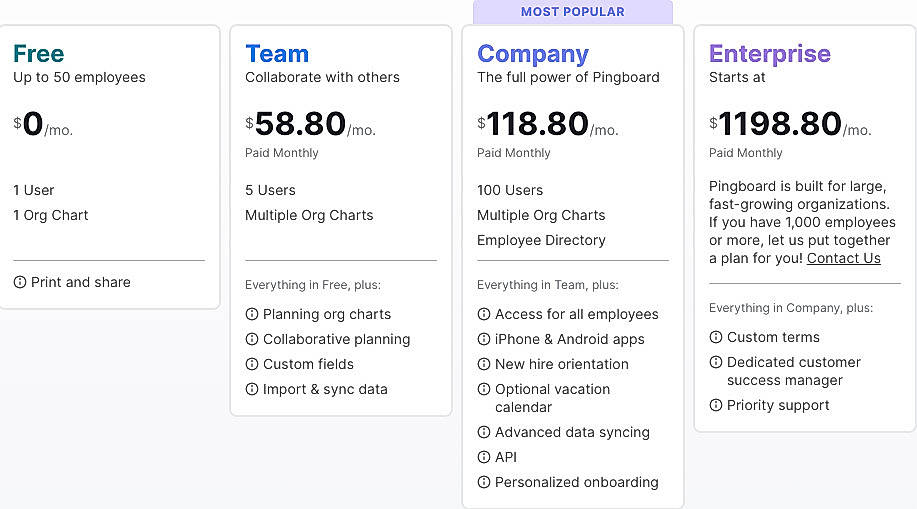The height and width of the screenshot is (509, 917).
Task: Click info icon beside Optional vacation calendar
Action: click(484, 389)
